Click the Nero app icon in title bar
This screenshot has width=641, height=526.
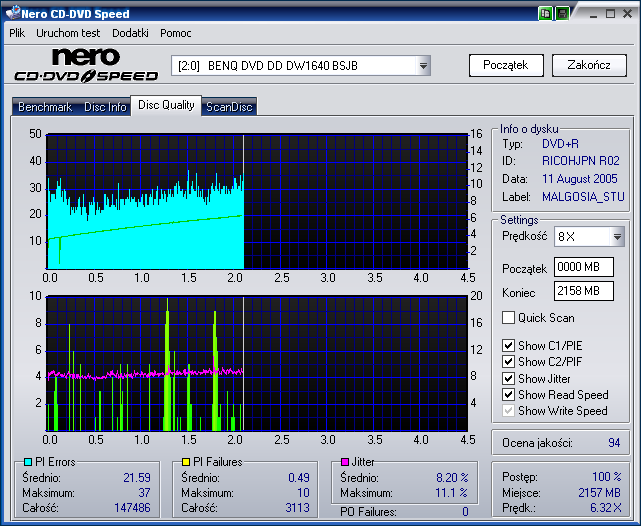tap(13, 12)
